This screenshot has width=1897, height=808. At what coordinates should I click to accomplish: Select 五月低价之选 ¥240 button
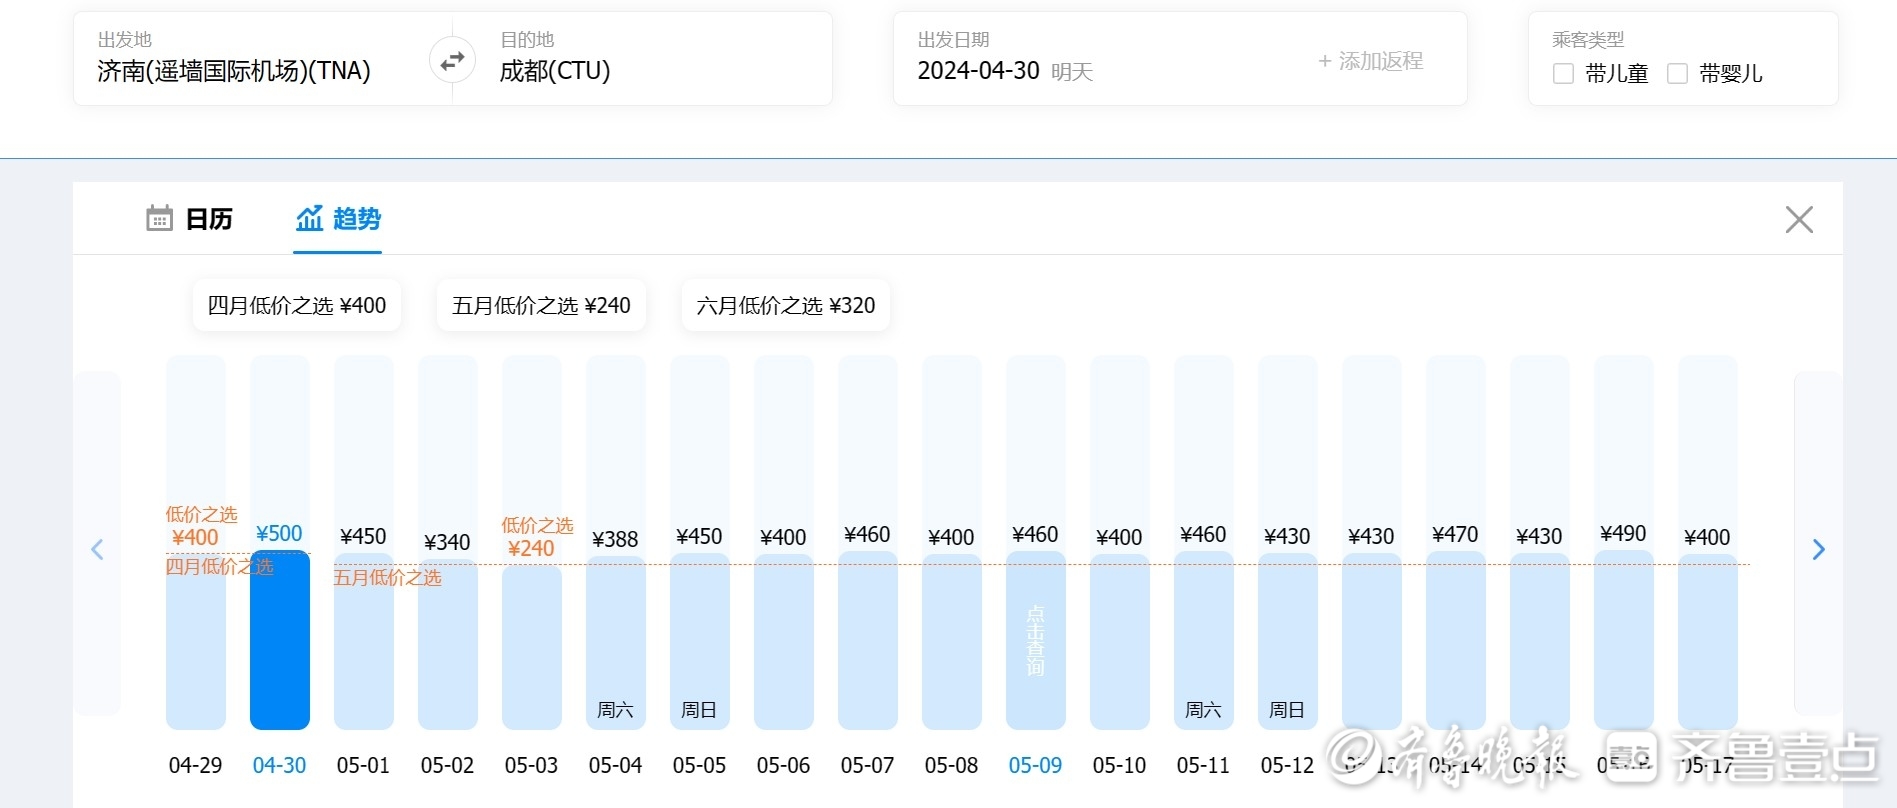pos(541,306)
